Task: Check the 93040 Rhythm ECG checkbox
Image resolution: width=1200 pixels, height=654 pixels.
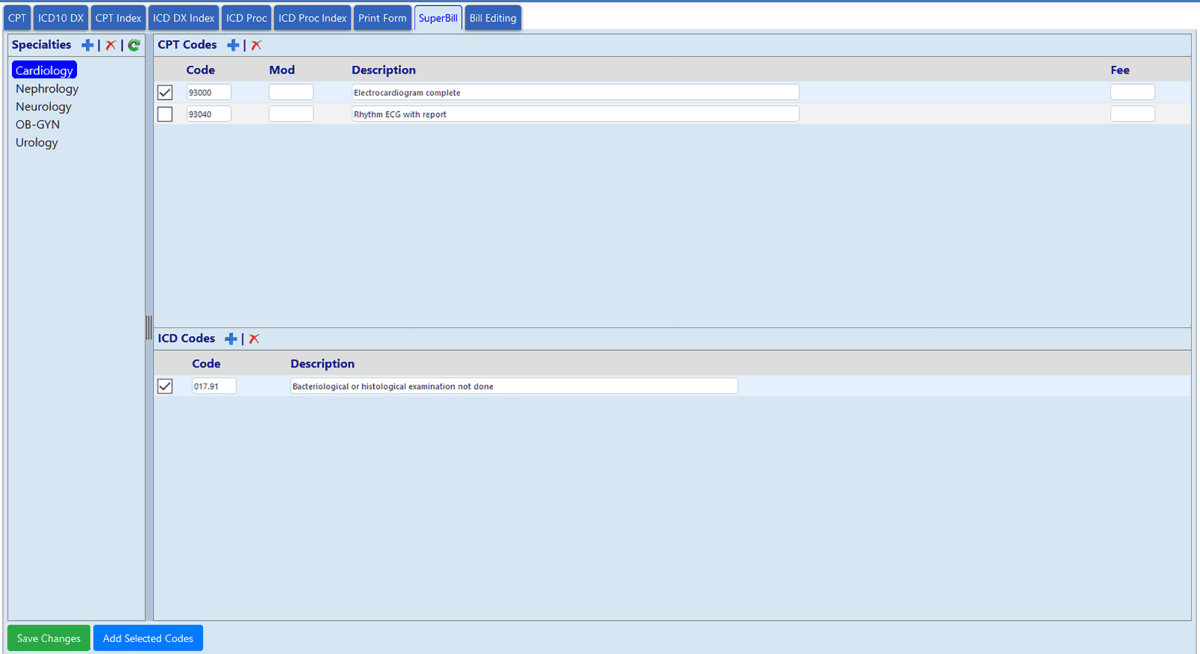Action: (165, 114)
